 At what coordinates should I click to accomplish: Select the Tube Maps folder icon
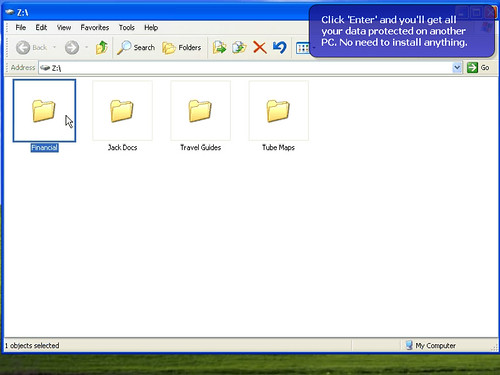tap(278, 111)
